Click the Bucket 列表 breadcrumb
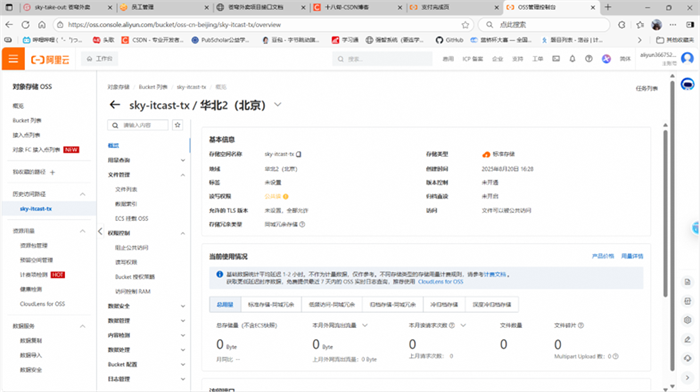Screen dimensions: 700x392 pos(153,87)
